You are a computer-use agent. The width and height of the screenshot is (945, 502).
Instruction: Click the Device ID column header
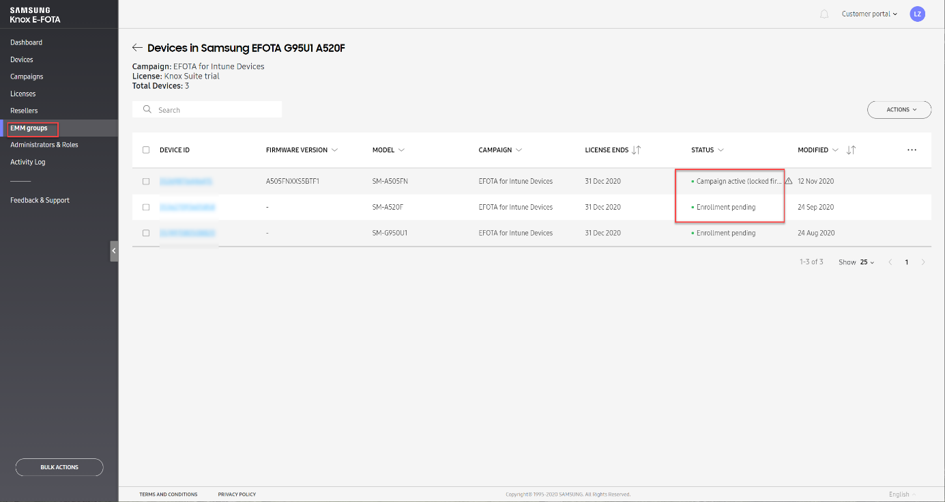(175, 150)
